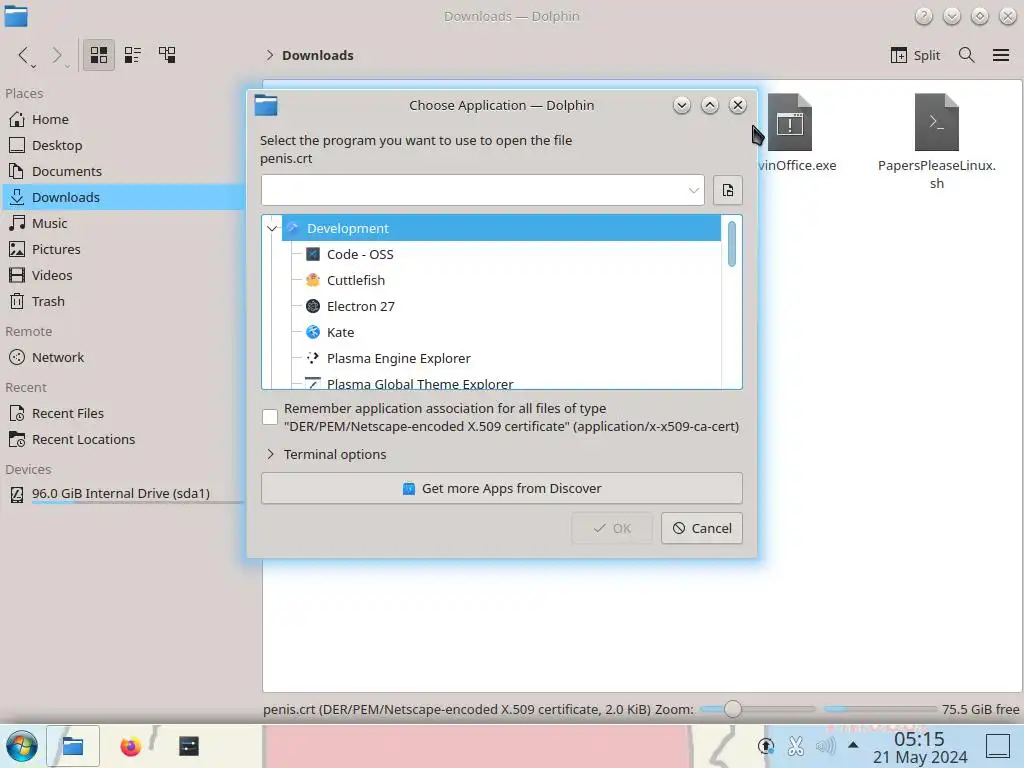Select Electron 27 in the application list
The width and height of the screenshot is (1024, 768).
(x=360, y=306)
